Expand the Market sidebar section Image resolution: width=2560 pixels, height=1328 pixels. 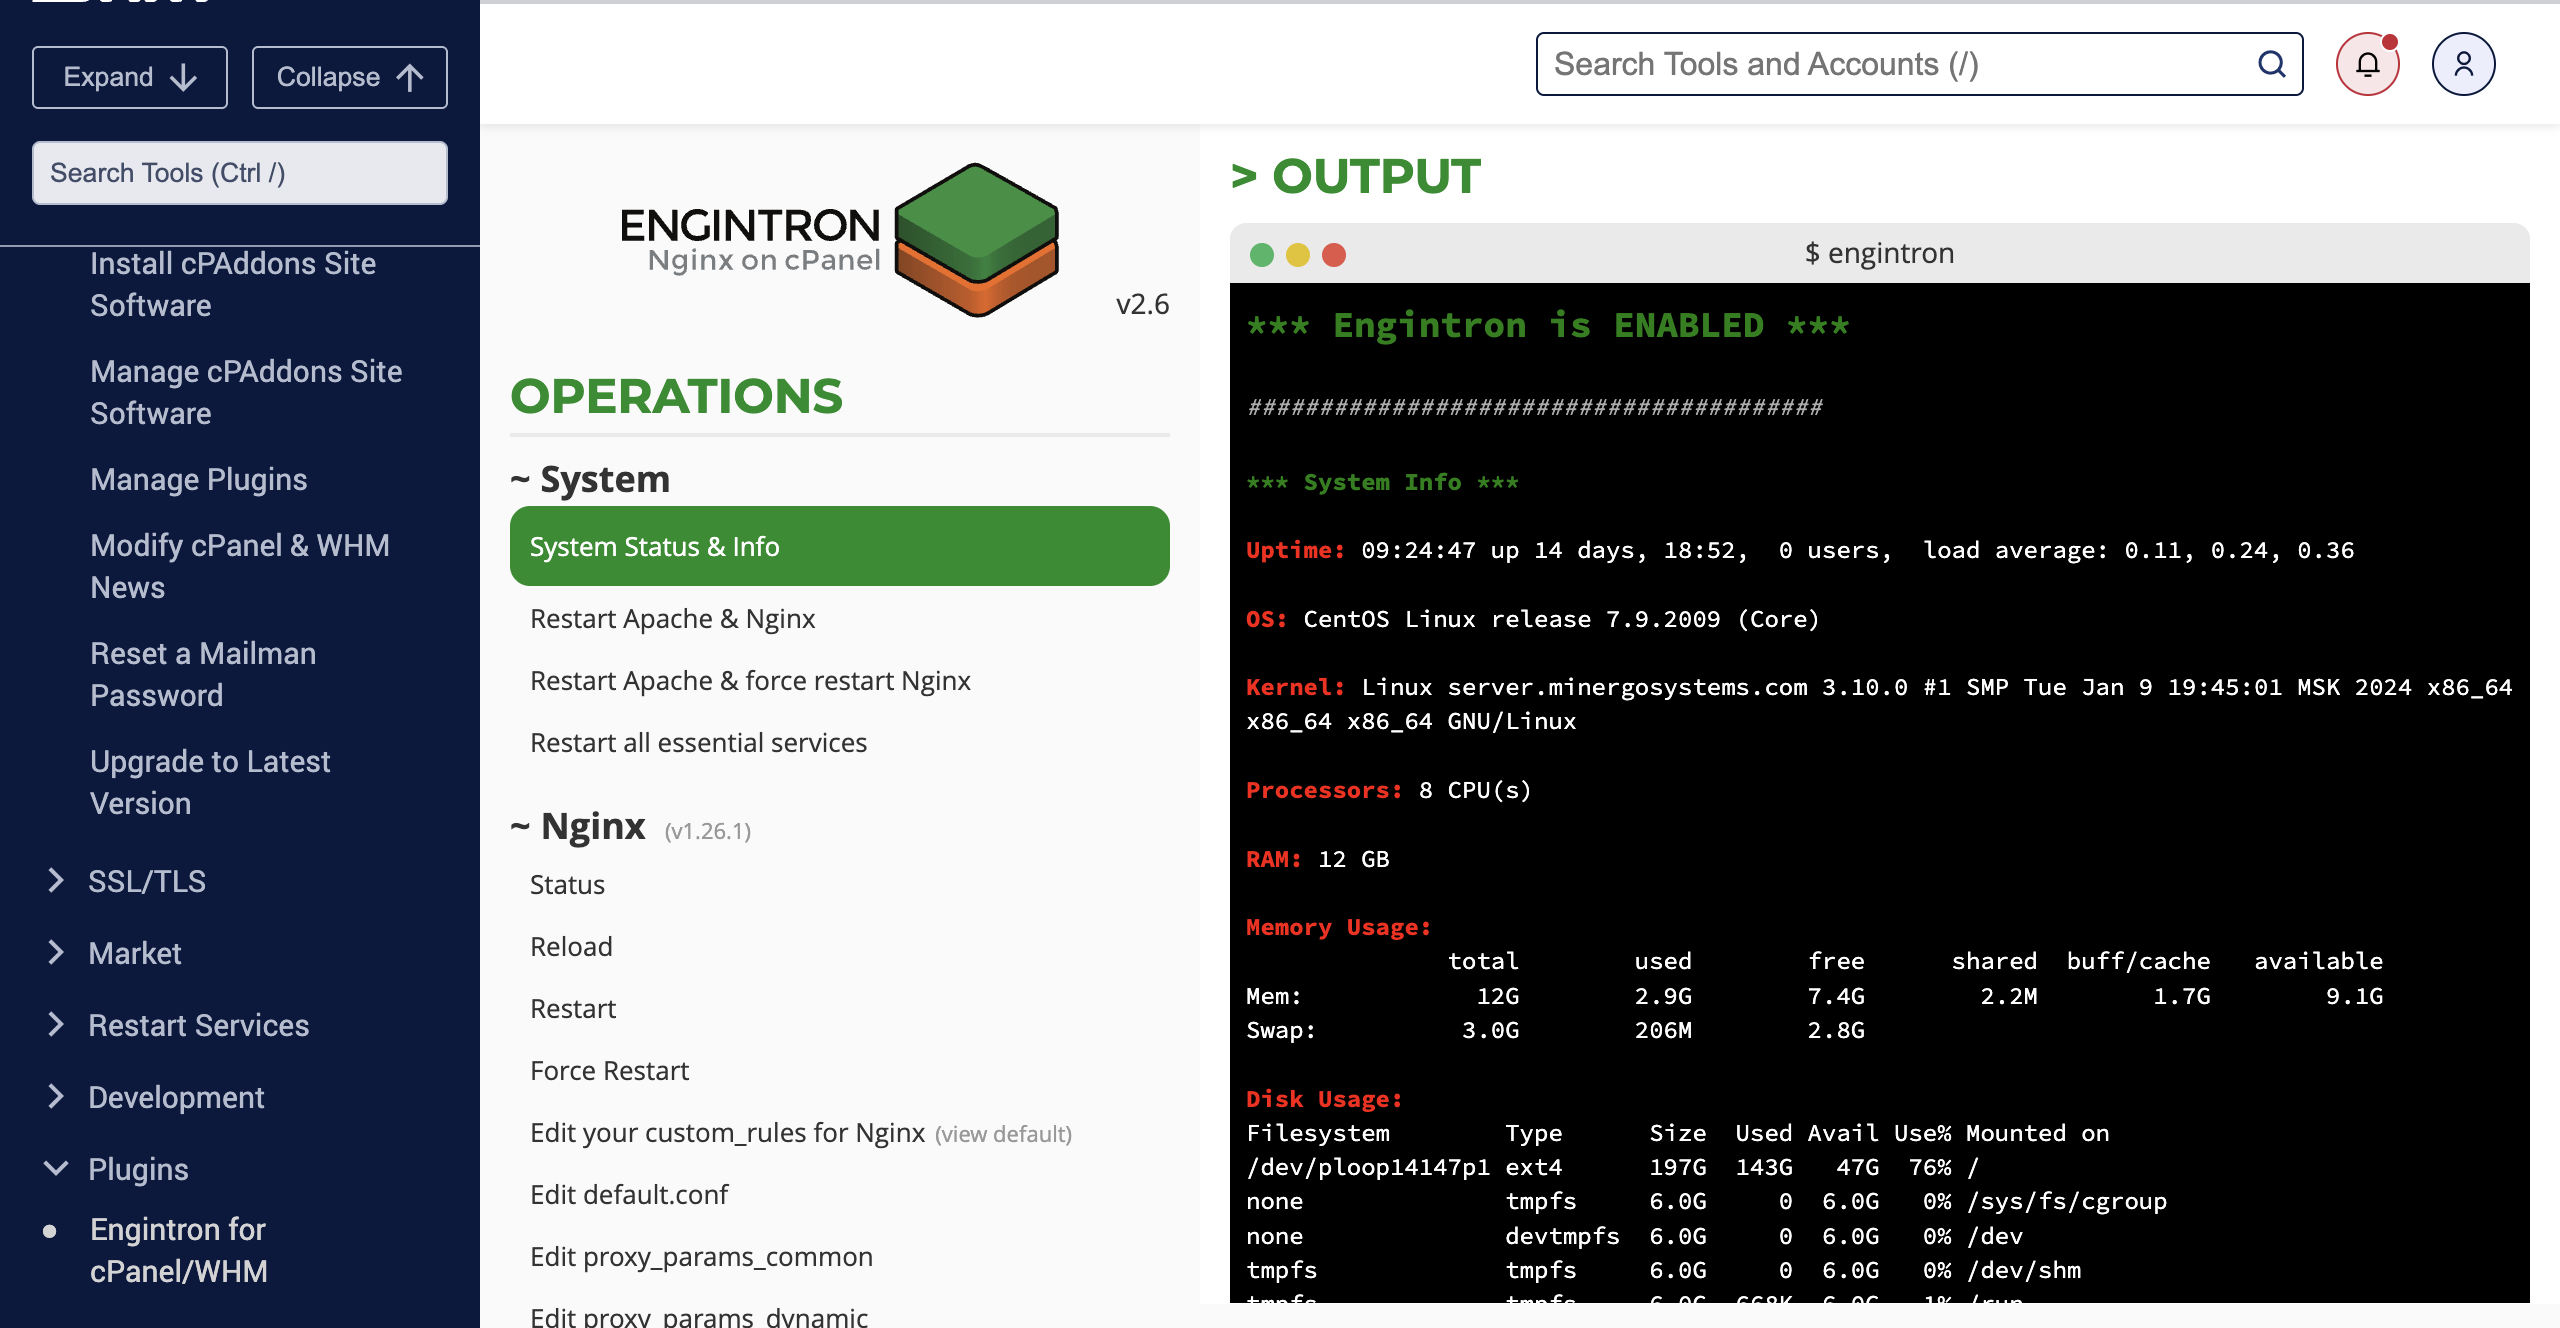[135, 953]
